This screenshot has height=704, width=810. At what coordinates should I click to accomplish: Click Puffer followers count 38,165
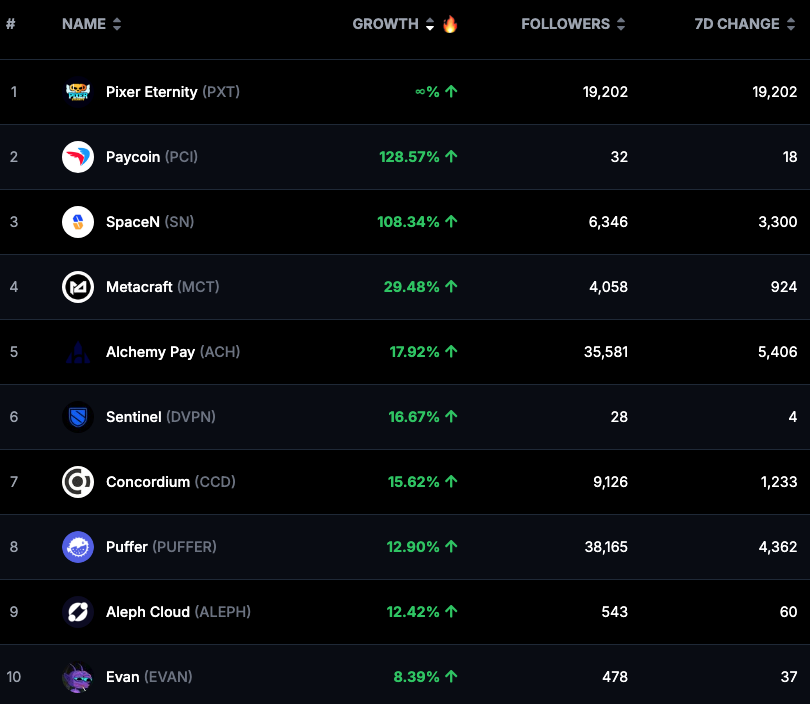(x=606, y=547)
